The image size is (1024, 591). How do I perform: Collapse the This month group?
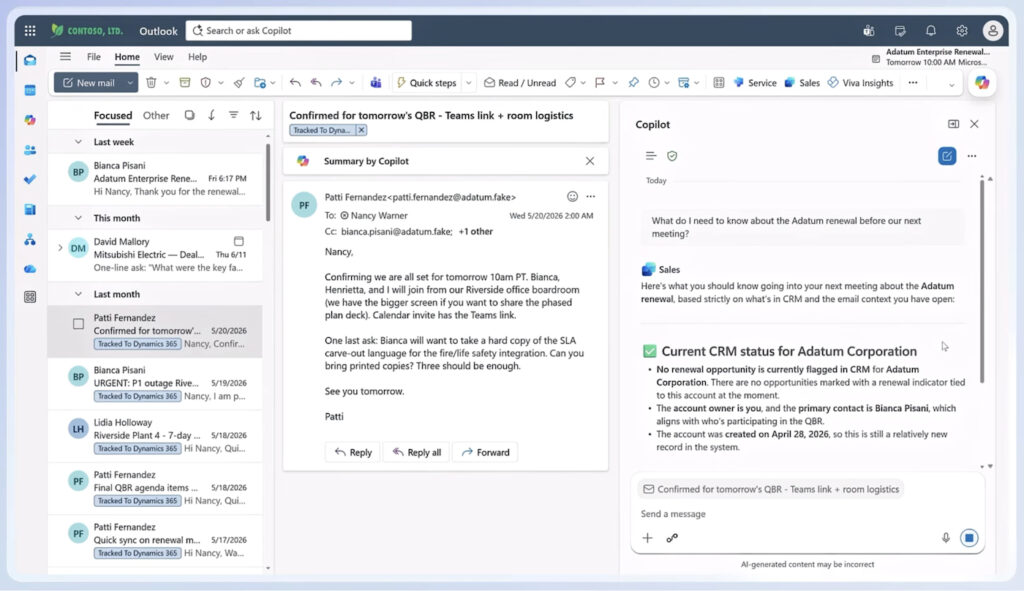pyautogui.click(x=78, y=218)
